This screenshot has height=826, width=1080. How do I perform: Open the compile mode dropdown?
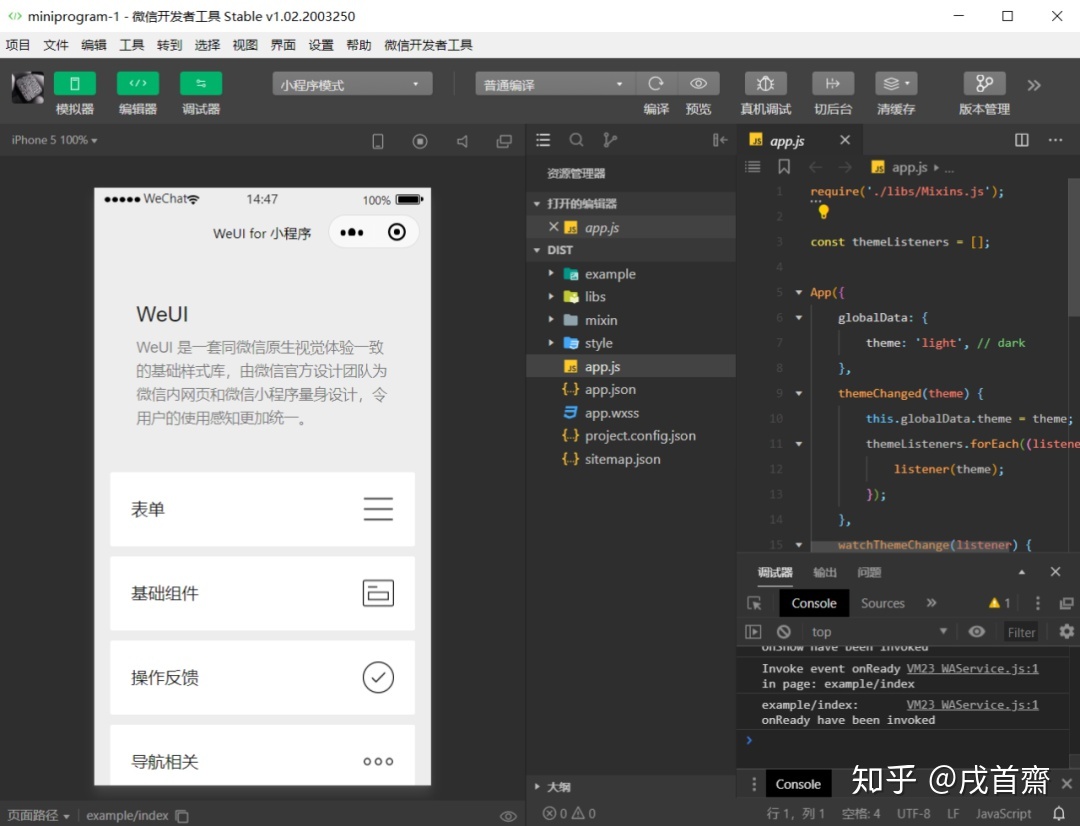(x=554, y=84)
